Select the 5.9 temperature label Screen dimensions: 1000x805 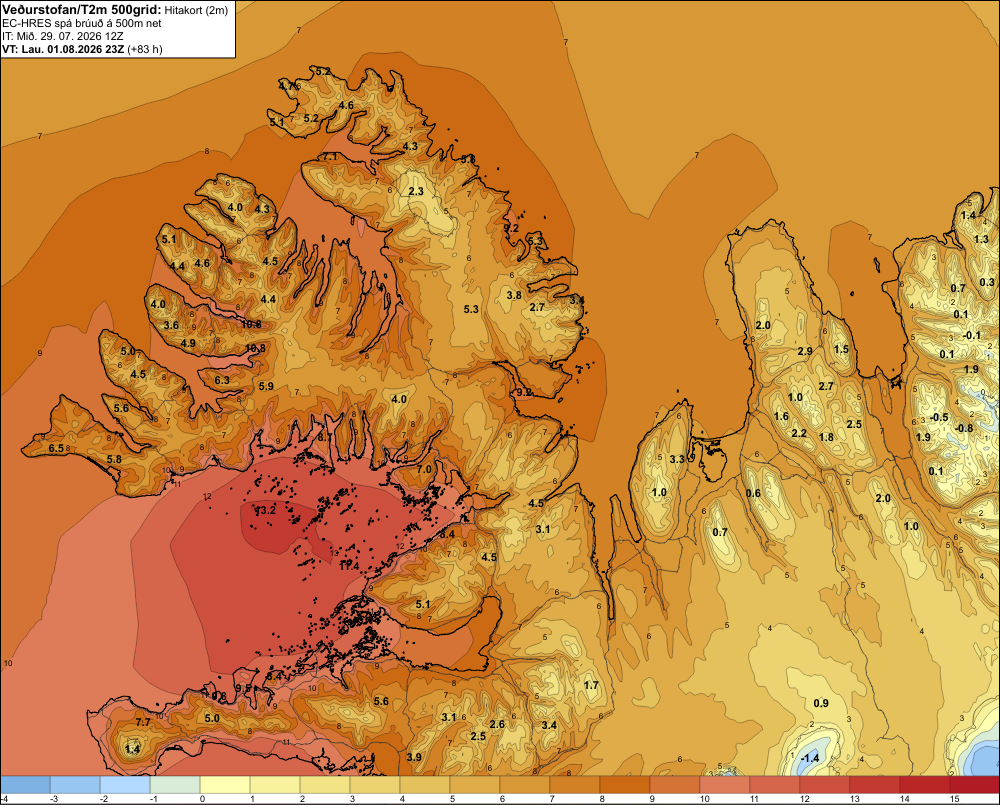(266, 386)
